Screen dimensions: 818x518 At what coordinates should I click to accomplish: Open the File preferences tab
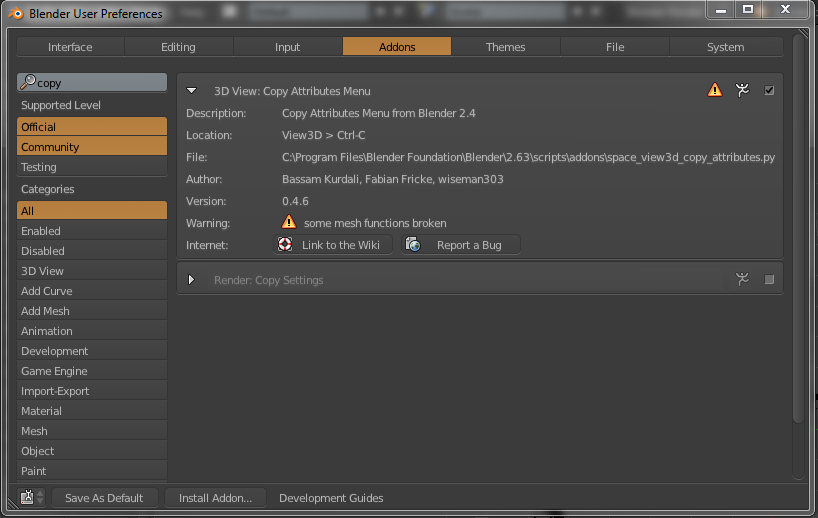click(615, 47)
